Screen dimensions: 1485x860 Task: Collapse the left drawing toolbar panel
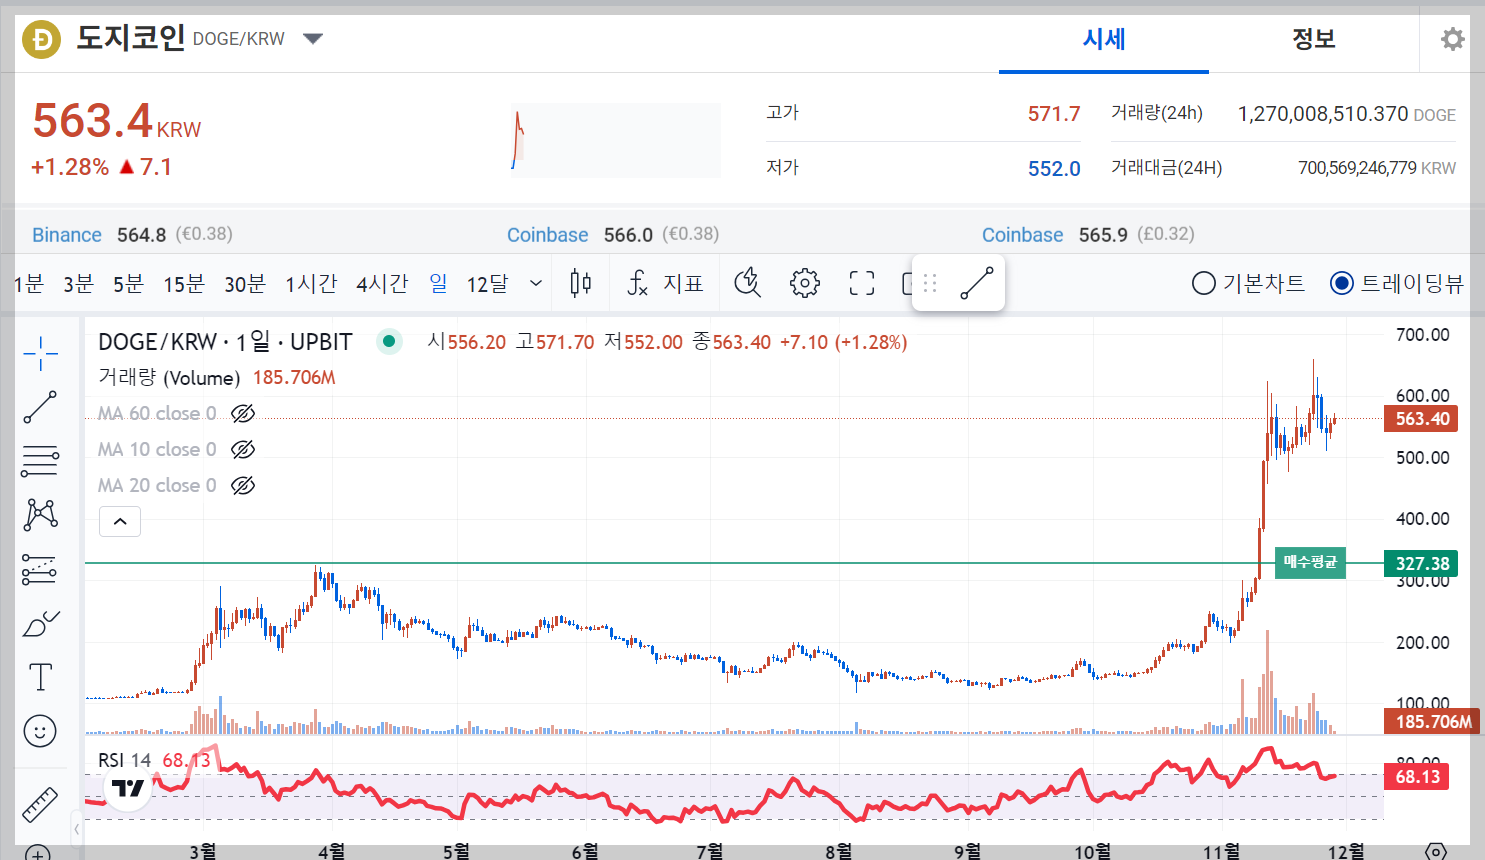tap(77, 828)
